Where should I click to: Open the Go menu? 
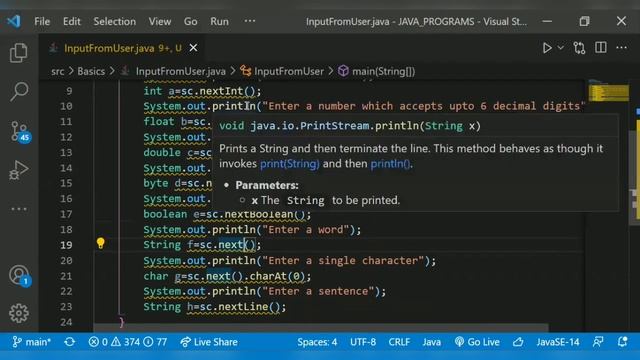pos(190,21)
